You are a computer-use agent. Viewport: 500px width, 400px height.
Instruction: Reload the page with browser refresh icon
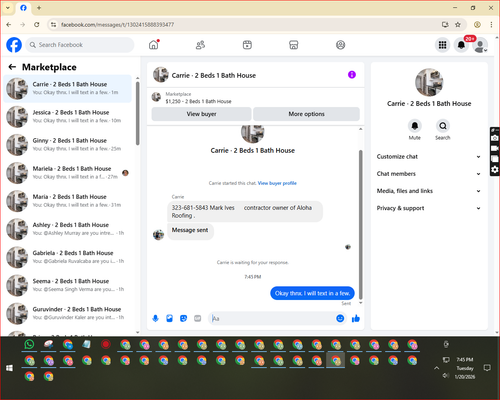[37, 25]
